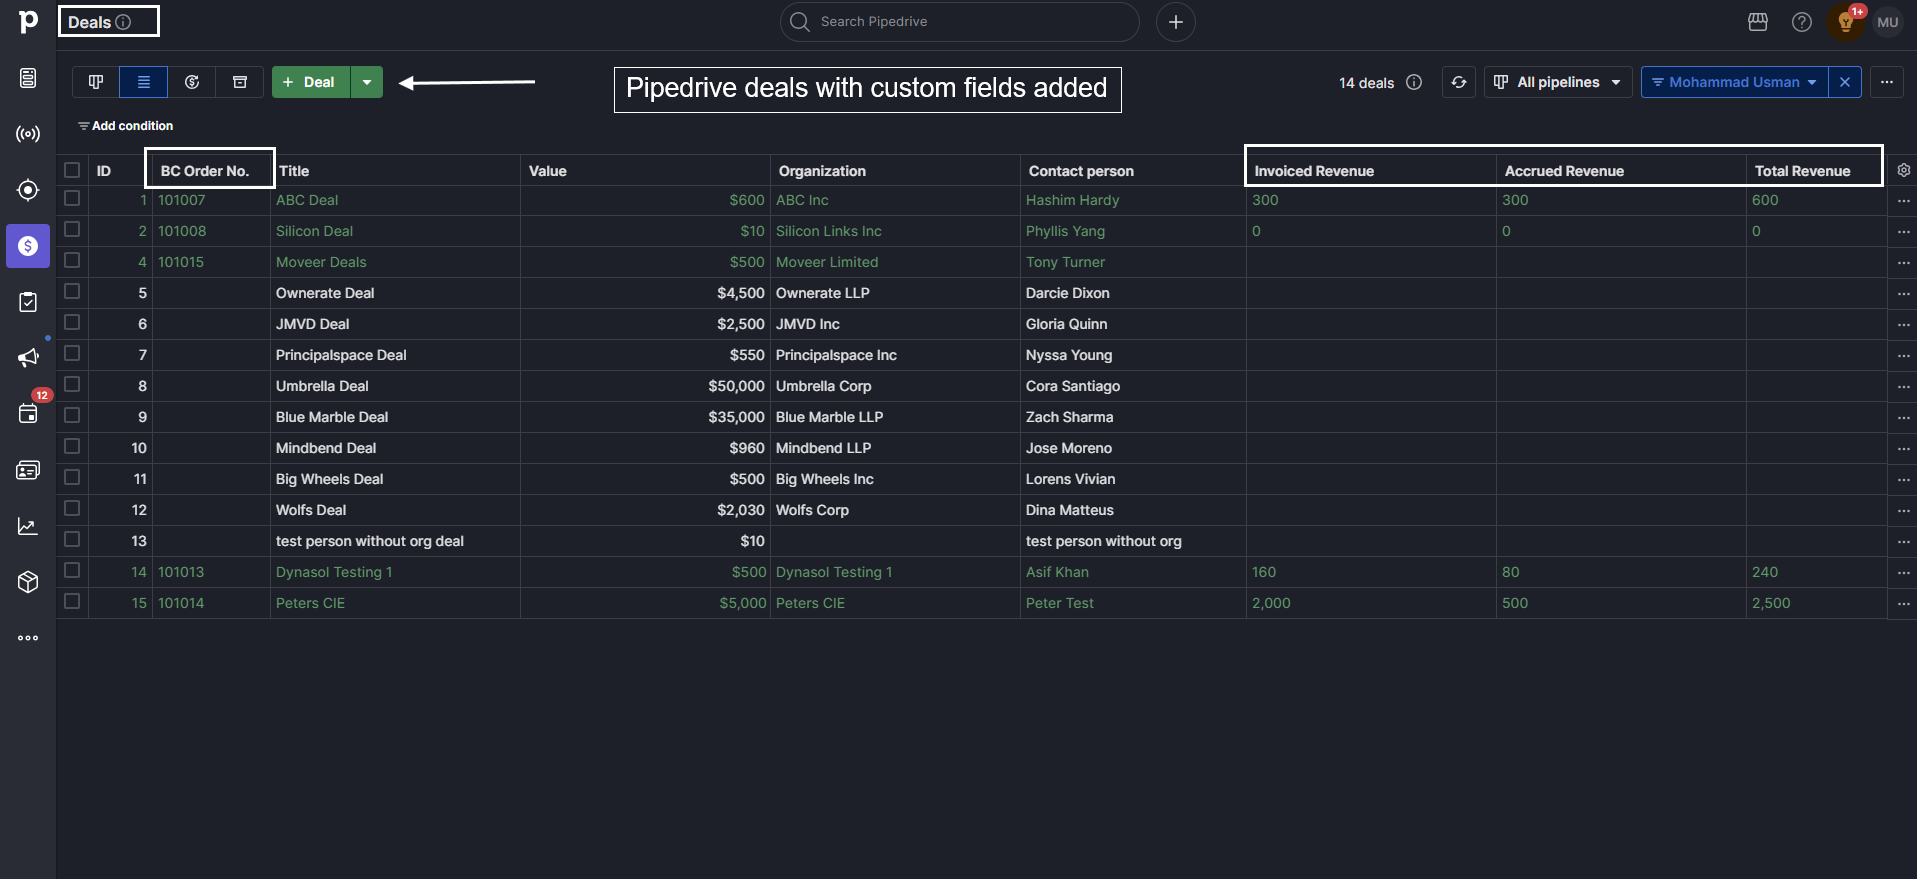Open the Deals dollar sidebar icon

28,246
